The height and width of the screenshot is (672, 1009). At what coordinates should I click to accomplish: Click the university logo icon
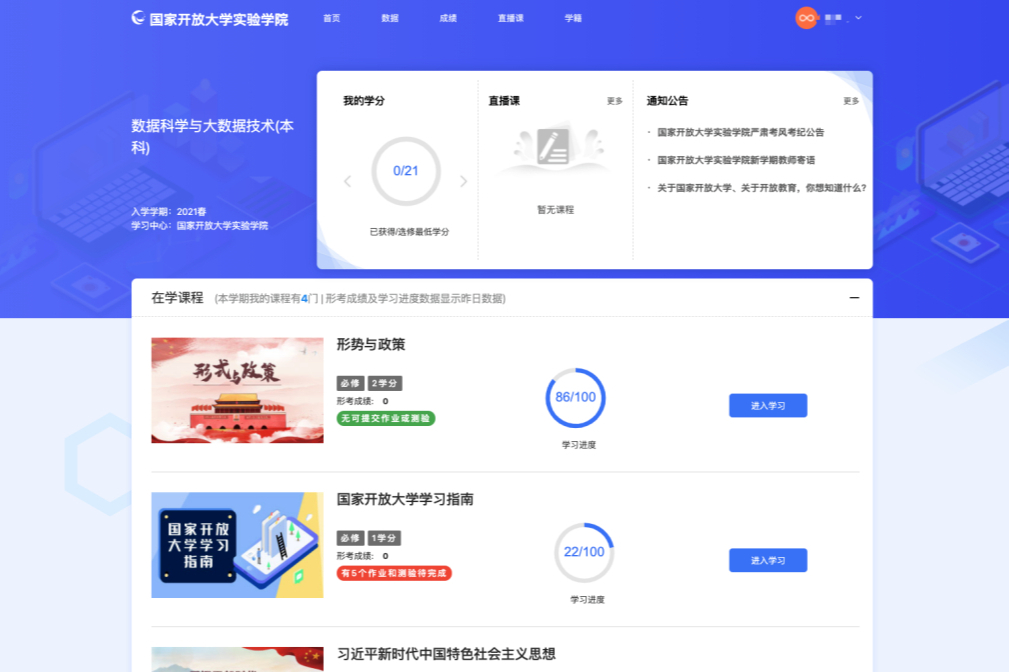click(138, 18)
